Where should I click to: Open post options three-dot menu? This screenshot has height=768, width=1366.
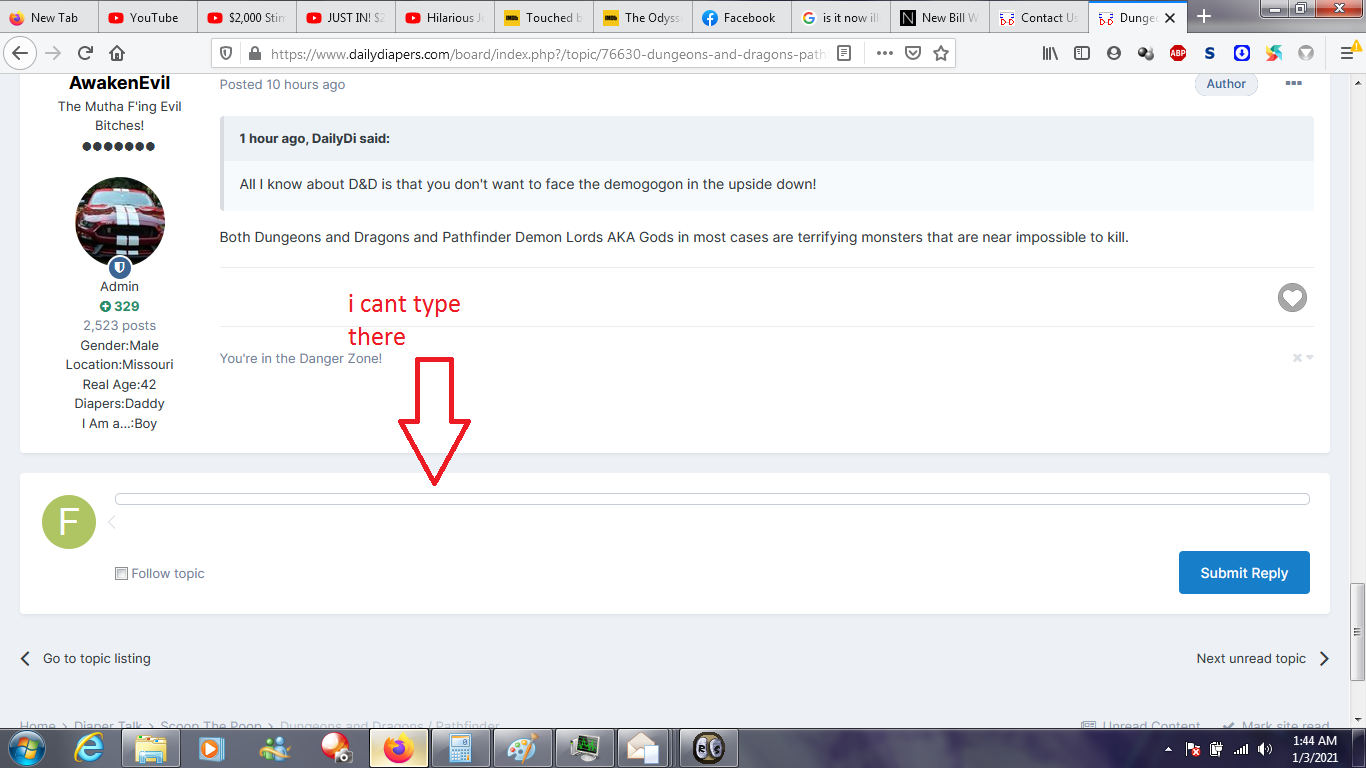click(x=1293, y=84)
